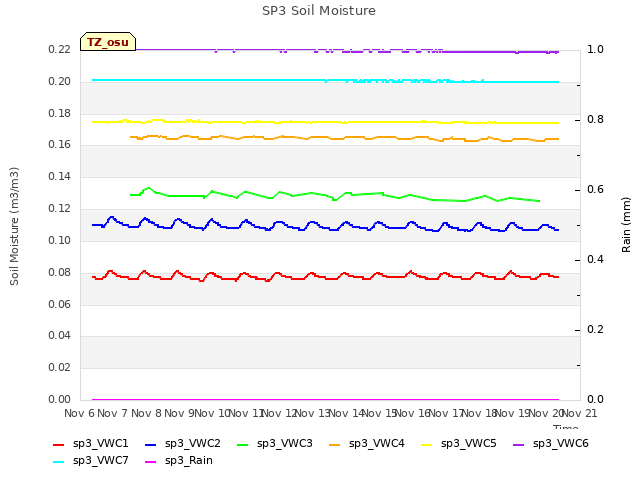Click the 0.04 left axis tick label
This screenshot has width=640, height=480.
coord(59,336)
